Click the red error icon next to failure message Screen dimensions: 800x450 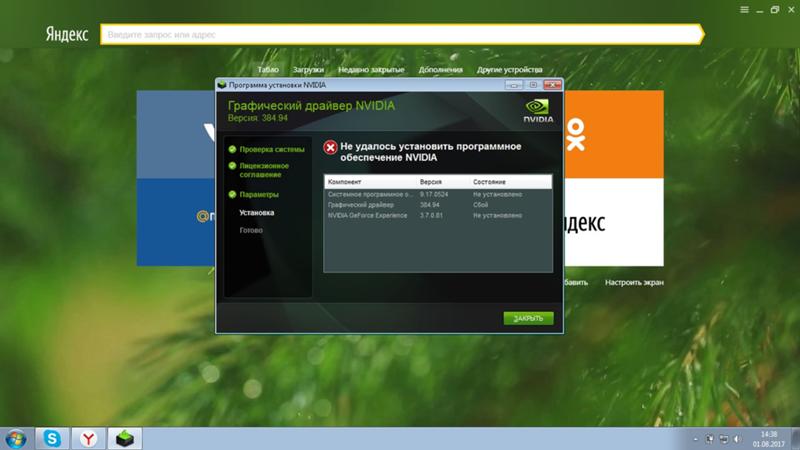pyautogui.click(x=330, y=147)
